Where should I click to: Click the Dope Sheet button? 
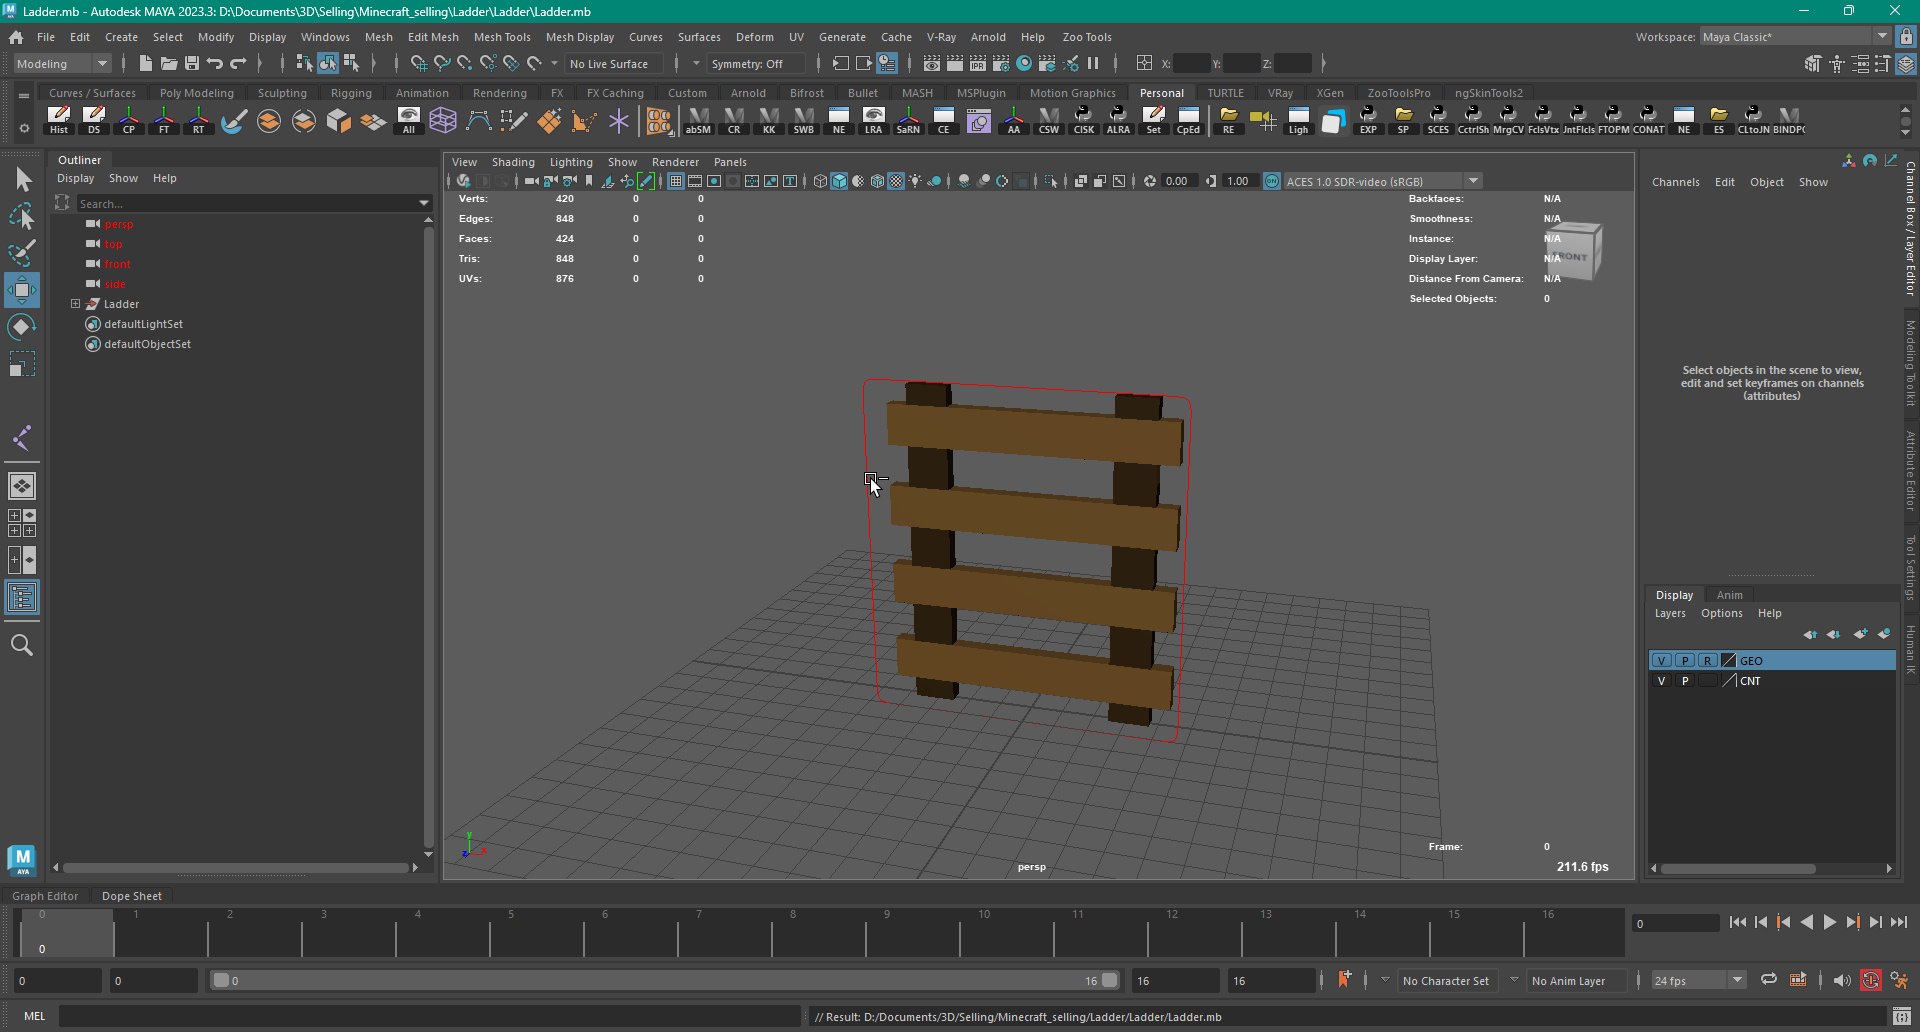click(x=132, y=896)
